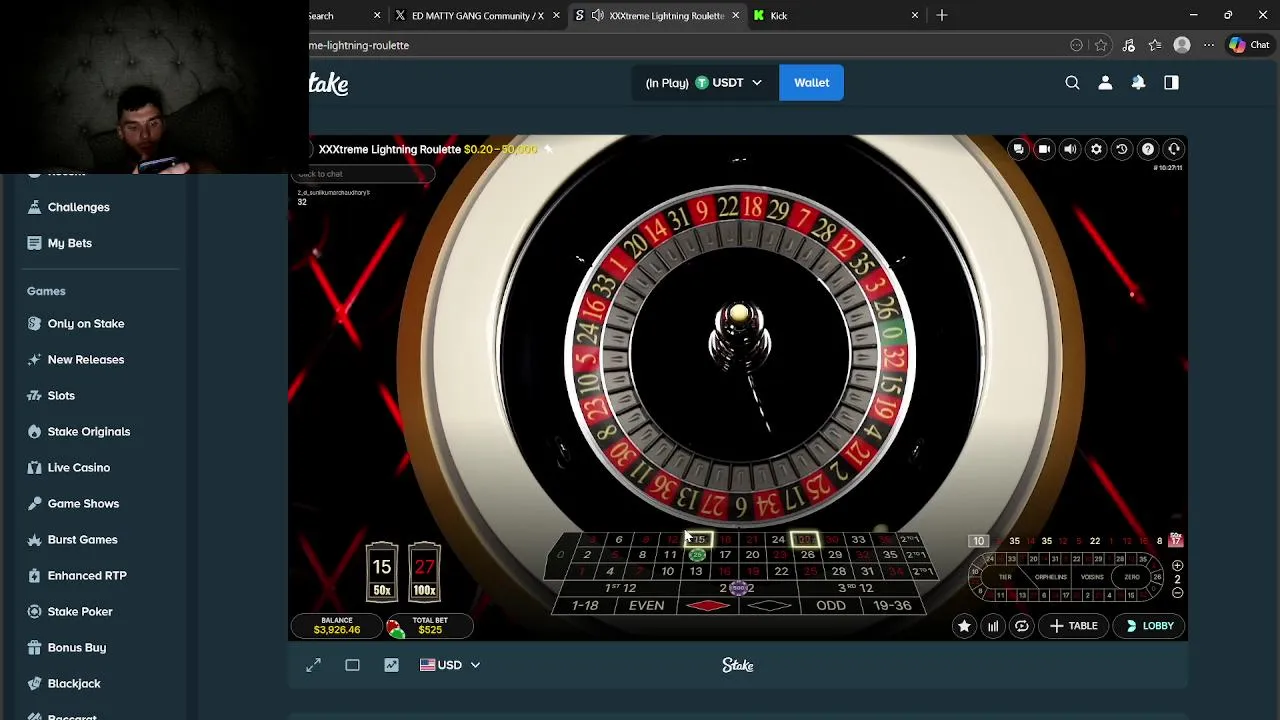This screenshot has width=1280, height=720.
Task: Open Challenges in the sidebar
Action: tap(78, 207)
